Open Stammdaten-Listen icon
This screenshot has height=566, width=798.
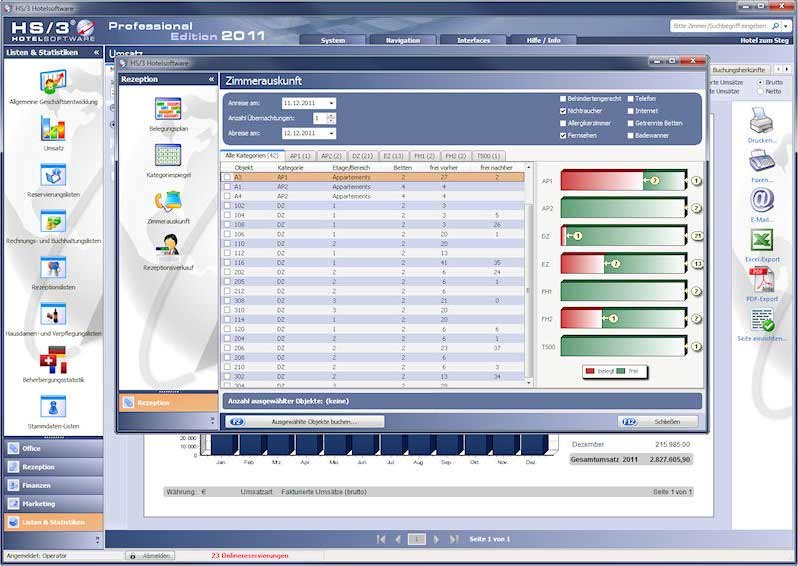pyautogui.click(x=53, y=407)
